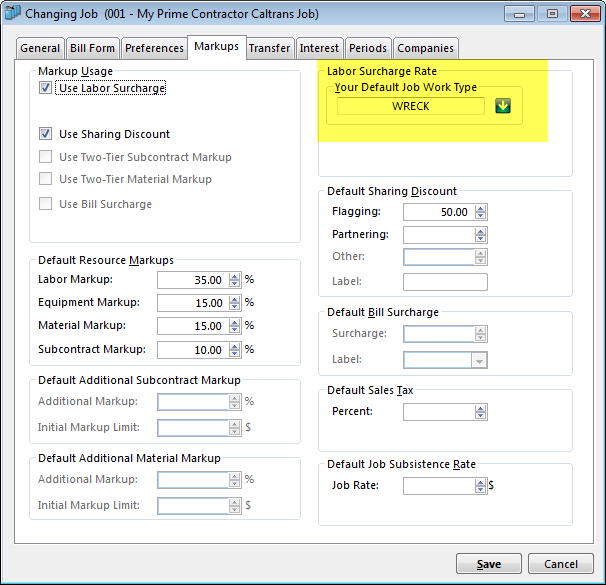Click the Material Markup value field
Viewport: 606px width, 585px height.
click(192, 326)
